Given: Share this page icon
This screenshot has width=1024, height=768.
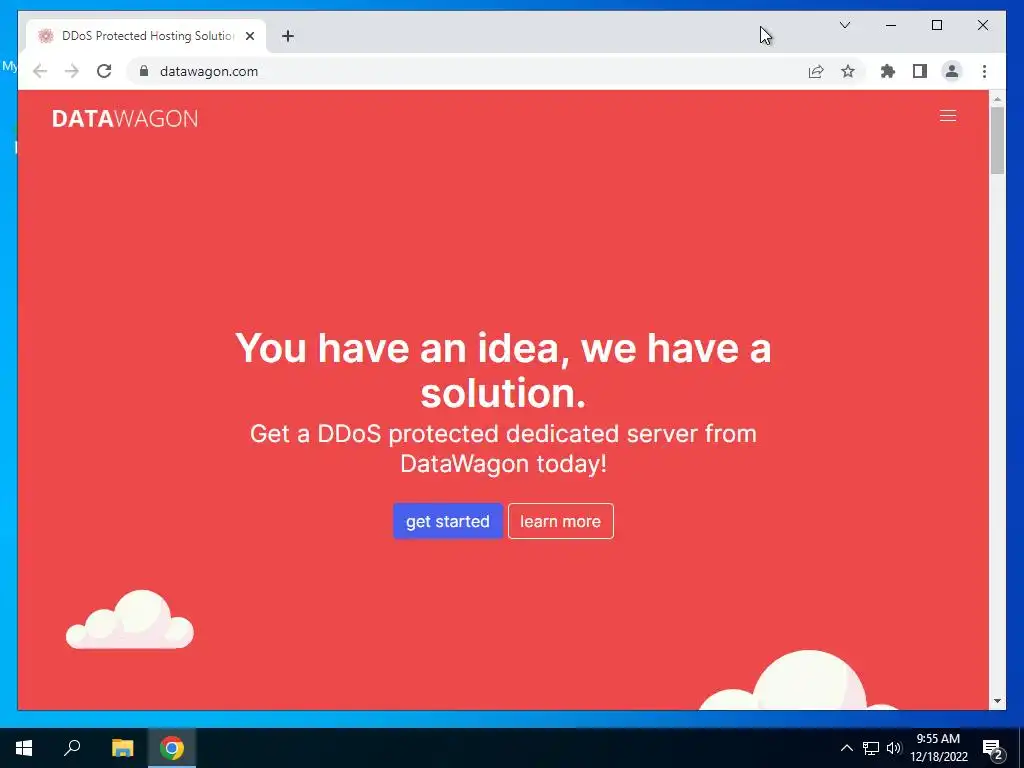Looking at the screenshot, I should pos(816,71).
